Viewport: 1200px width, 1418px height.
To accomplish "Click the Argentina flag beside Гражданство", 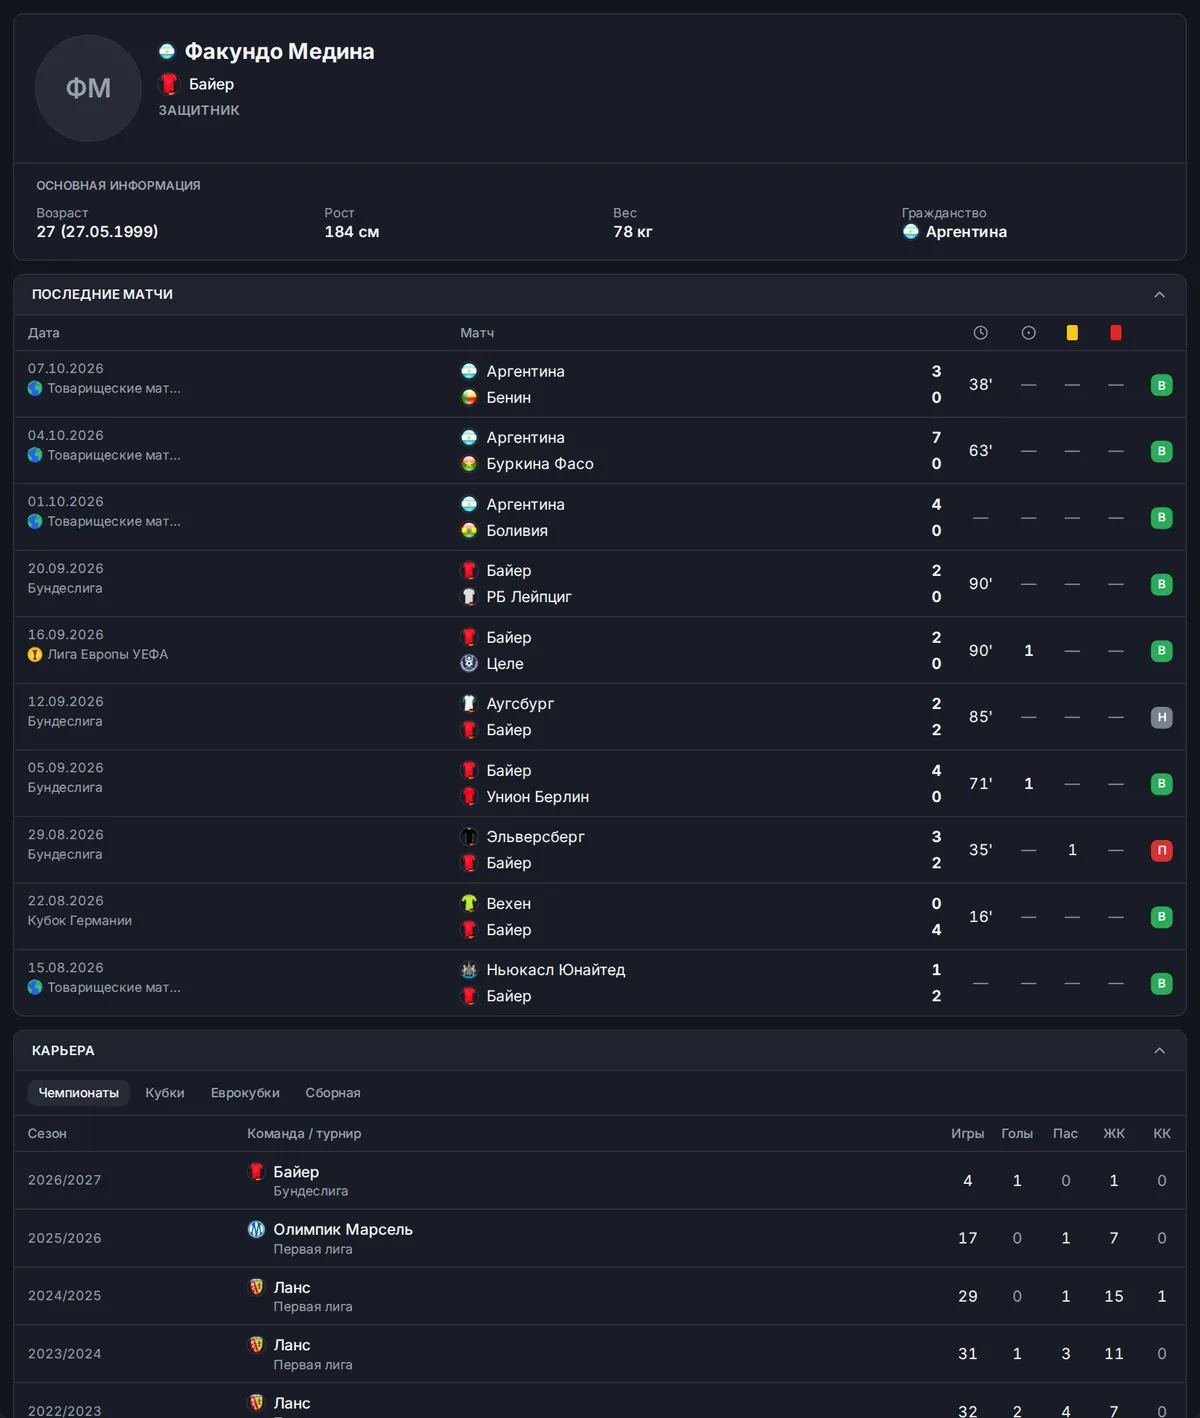I will point(911,232).
